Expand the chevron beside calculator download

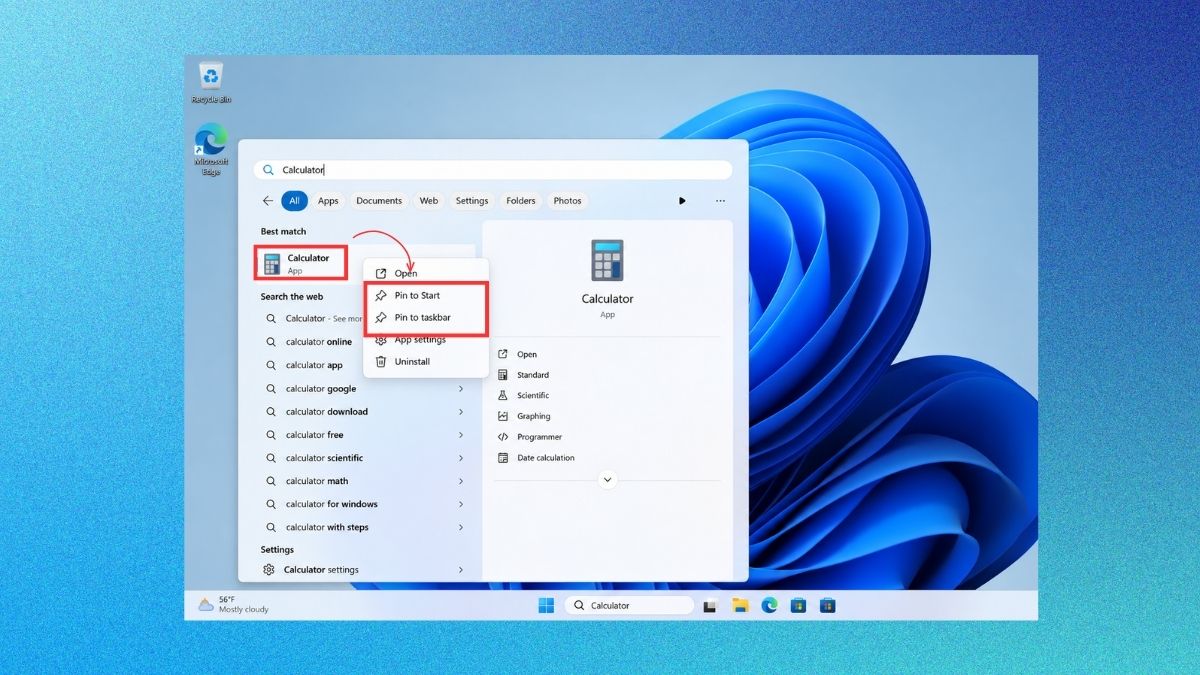(461, 411)
